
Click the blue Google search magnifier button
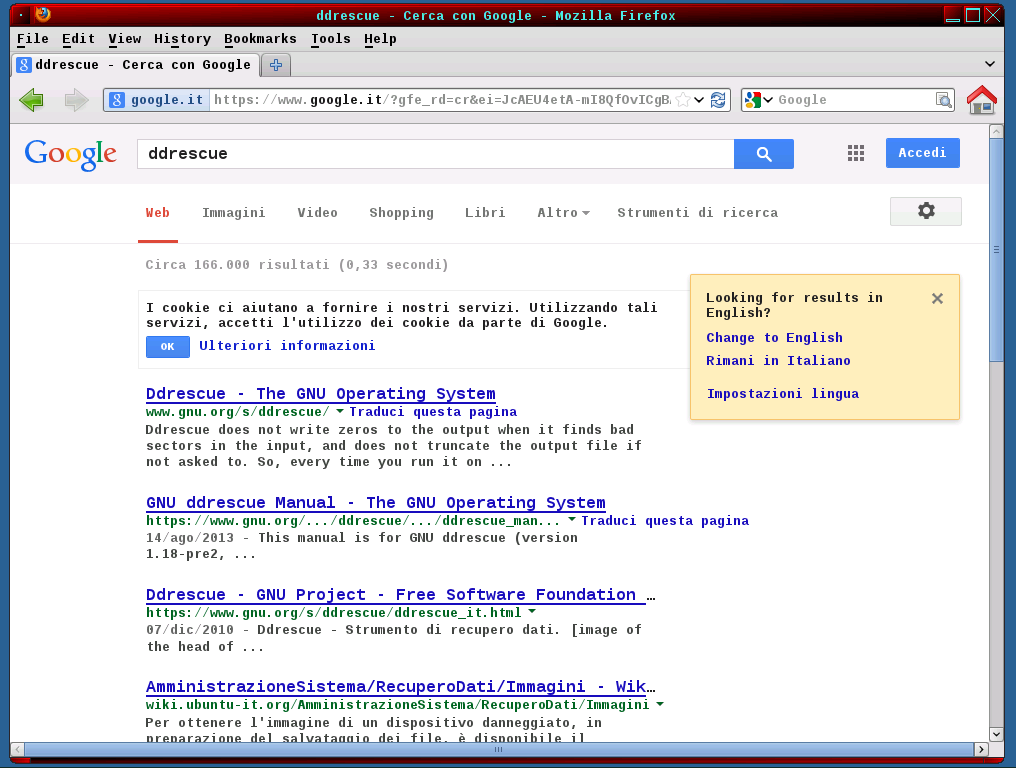coord(763,154)
